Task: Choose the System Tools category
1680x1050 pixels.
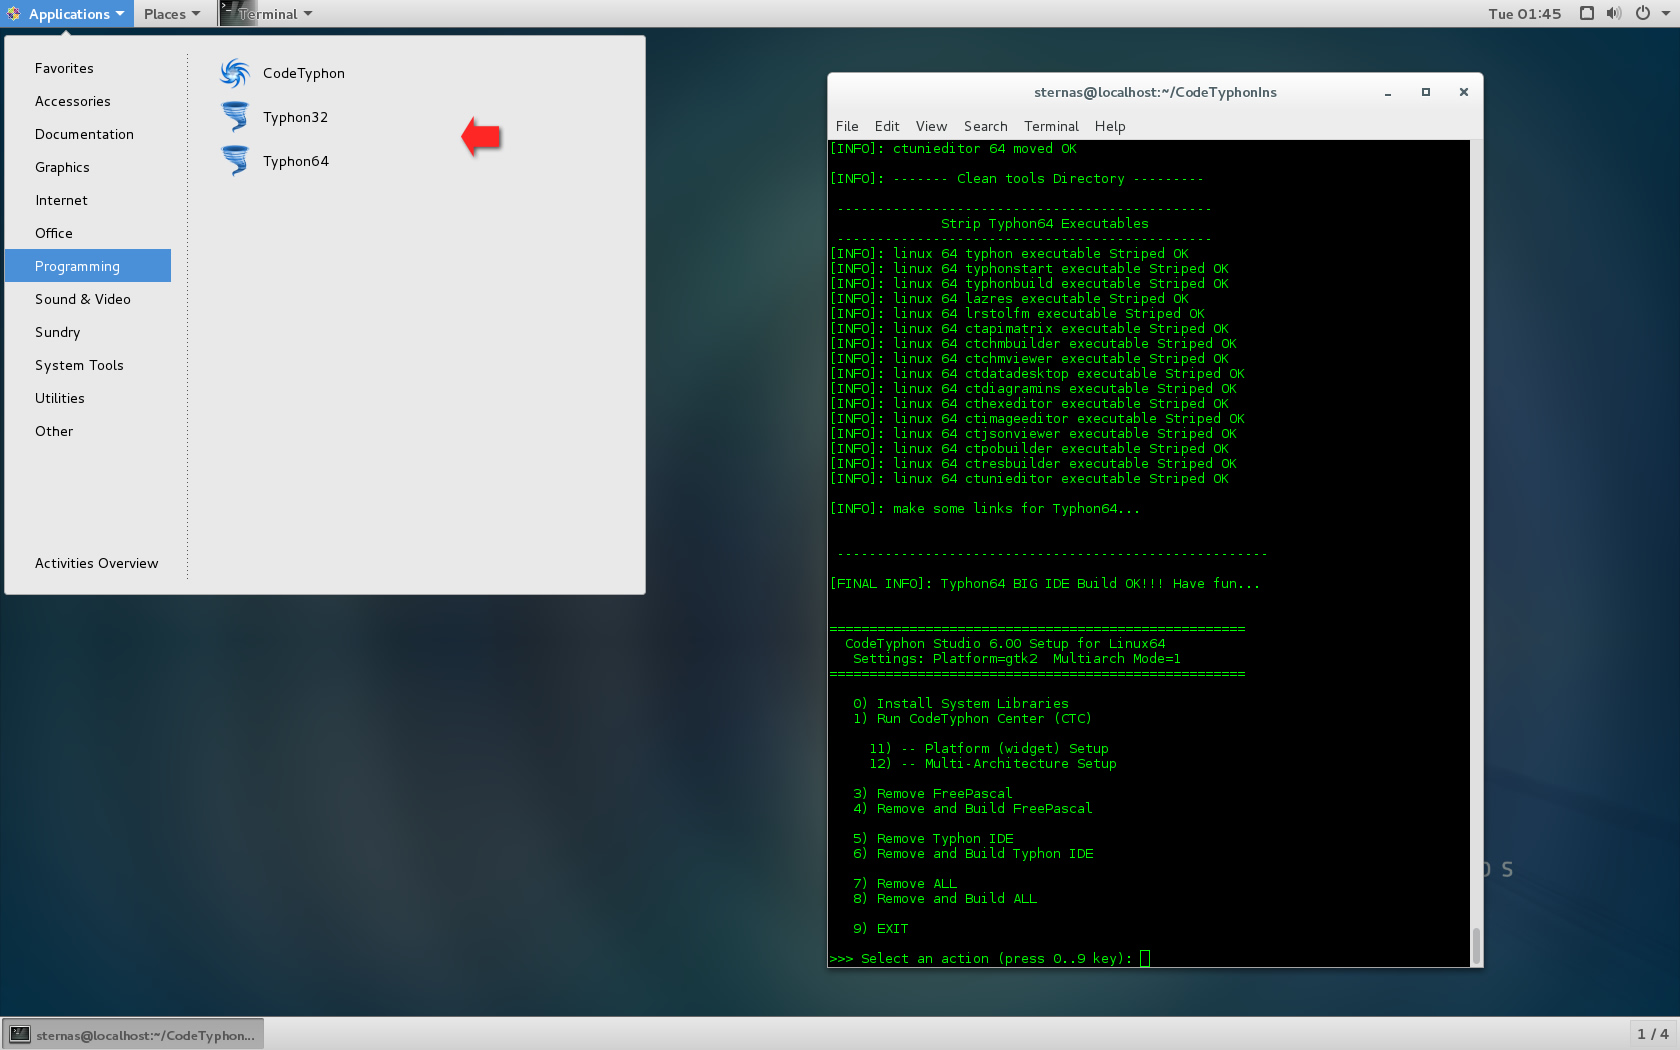Action: [79, 365]
